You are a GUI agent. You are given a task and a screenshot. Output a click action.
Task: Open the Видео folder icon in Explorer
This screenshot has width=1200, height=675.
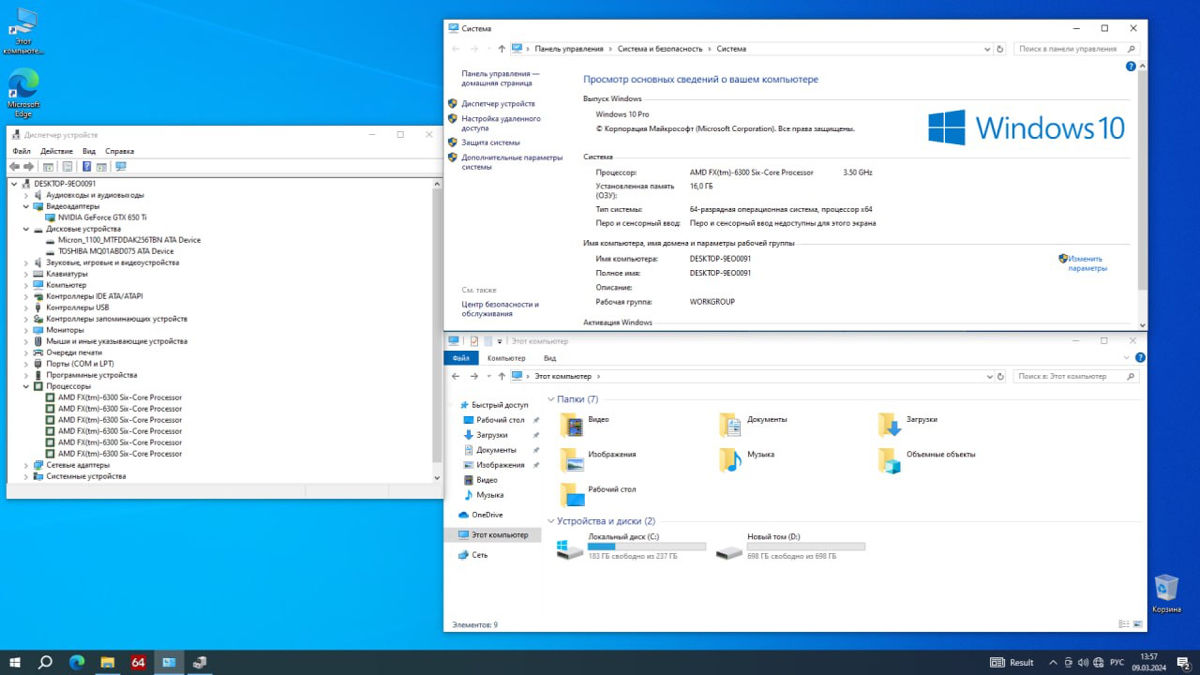(x=572, y=424)
